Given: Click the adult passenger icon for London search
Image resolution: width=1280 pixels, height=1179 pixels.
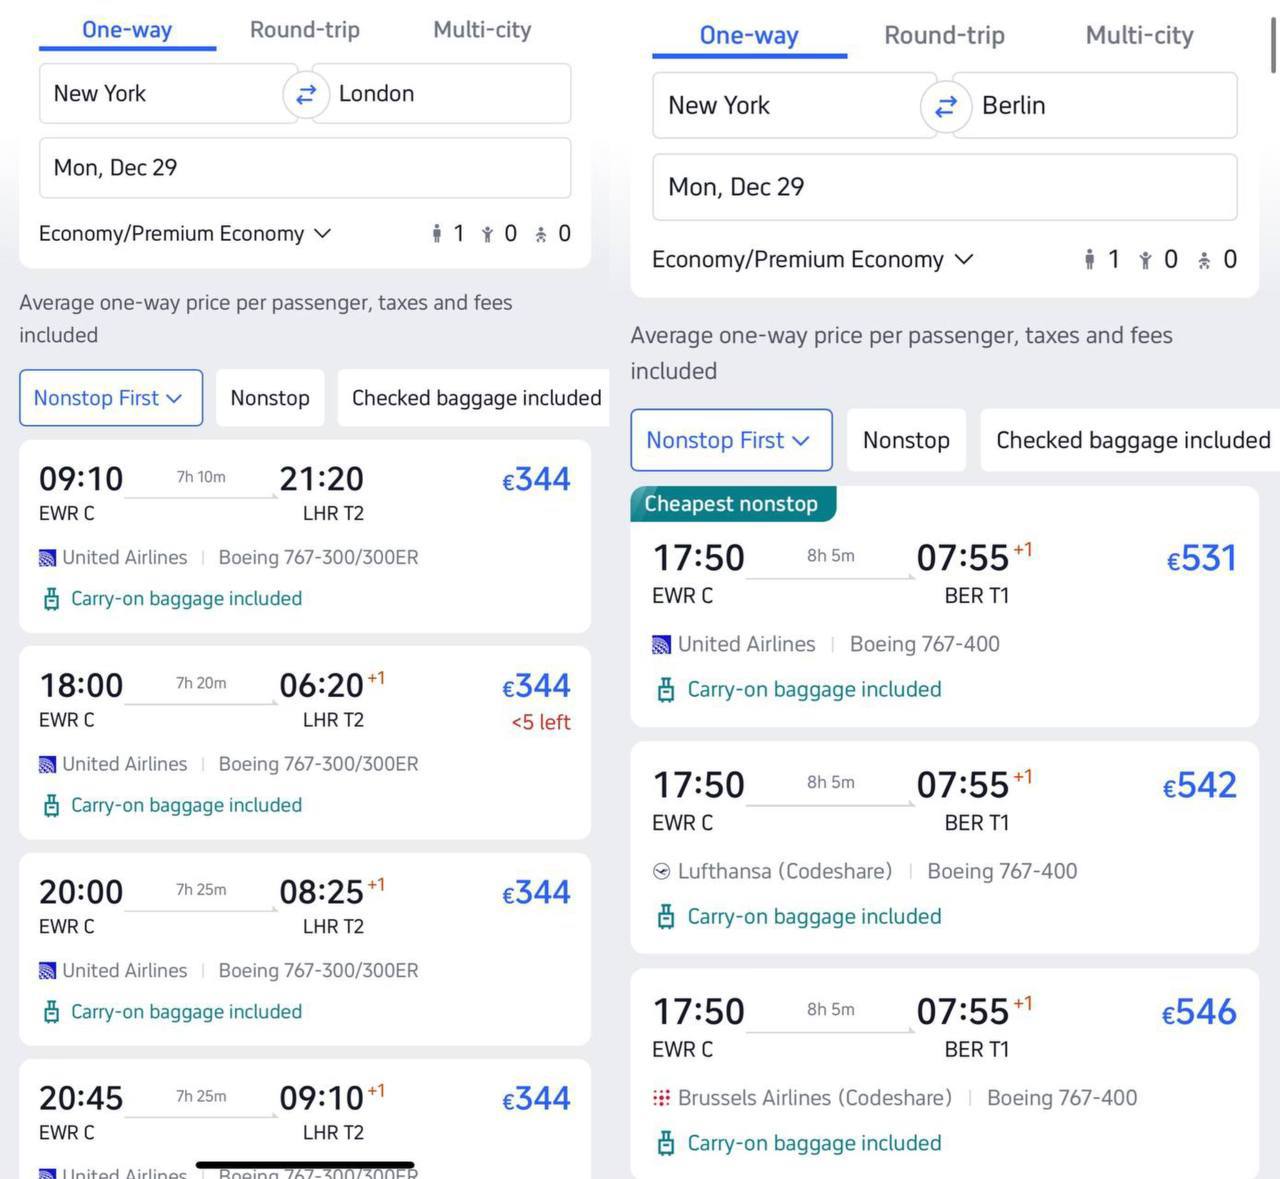Looking at the screenshot, I should coord(437,234).
